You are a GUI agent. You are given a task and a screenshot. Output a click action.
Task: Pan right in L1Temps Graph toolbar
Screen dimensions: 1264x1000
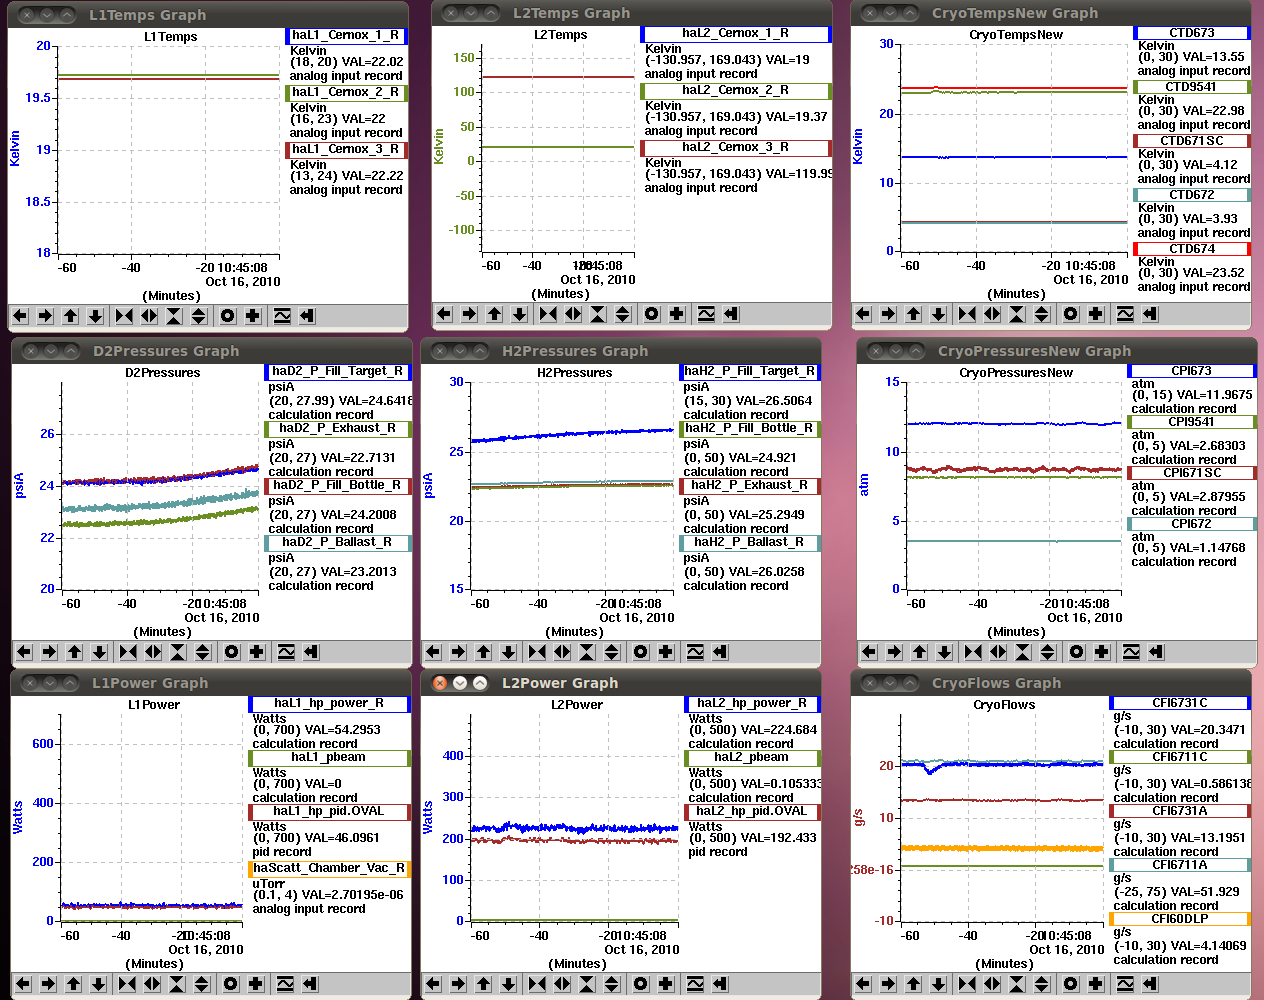coord(45,316)
